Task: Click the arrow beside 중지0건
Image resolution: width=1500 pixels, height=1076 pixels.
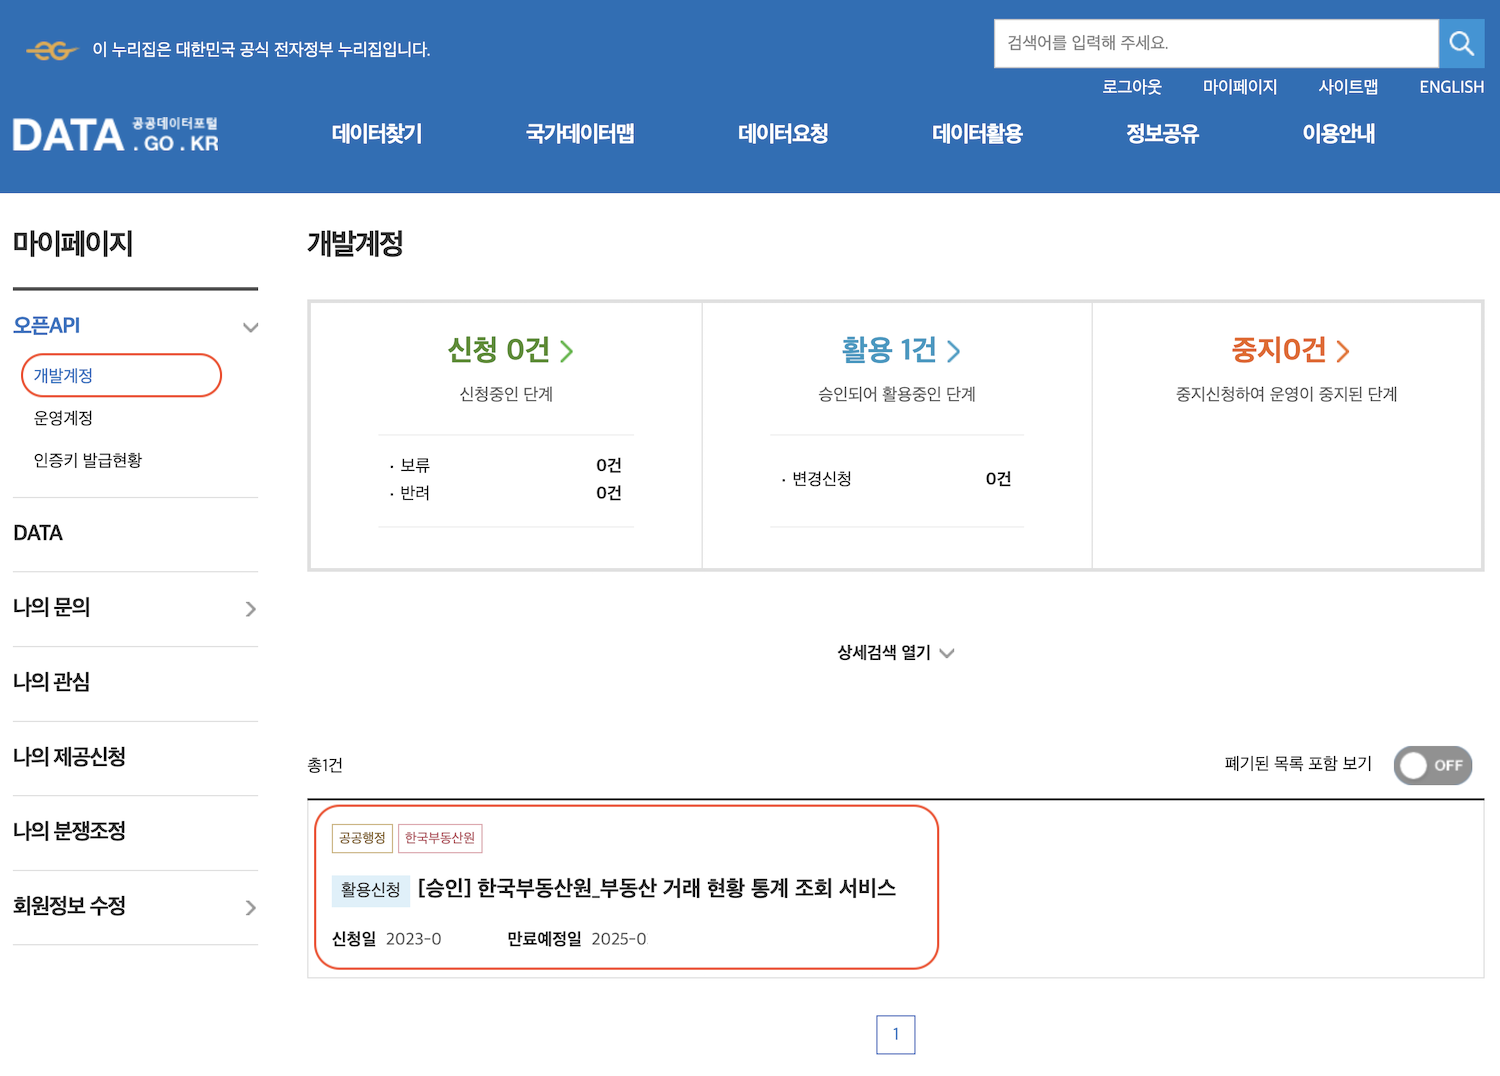Action: (x=1343, y=351)
